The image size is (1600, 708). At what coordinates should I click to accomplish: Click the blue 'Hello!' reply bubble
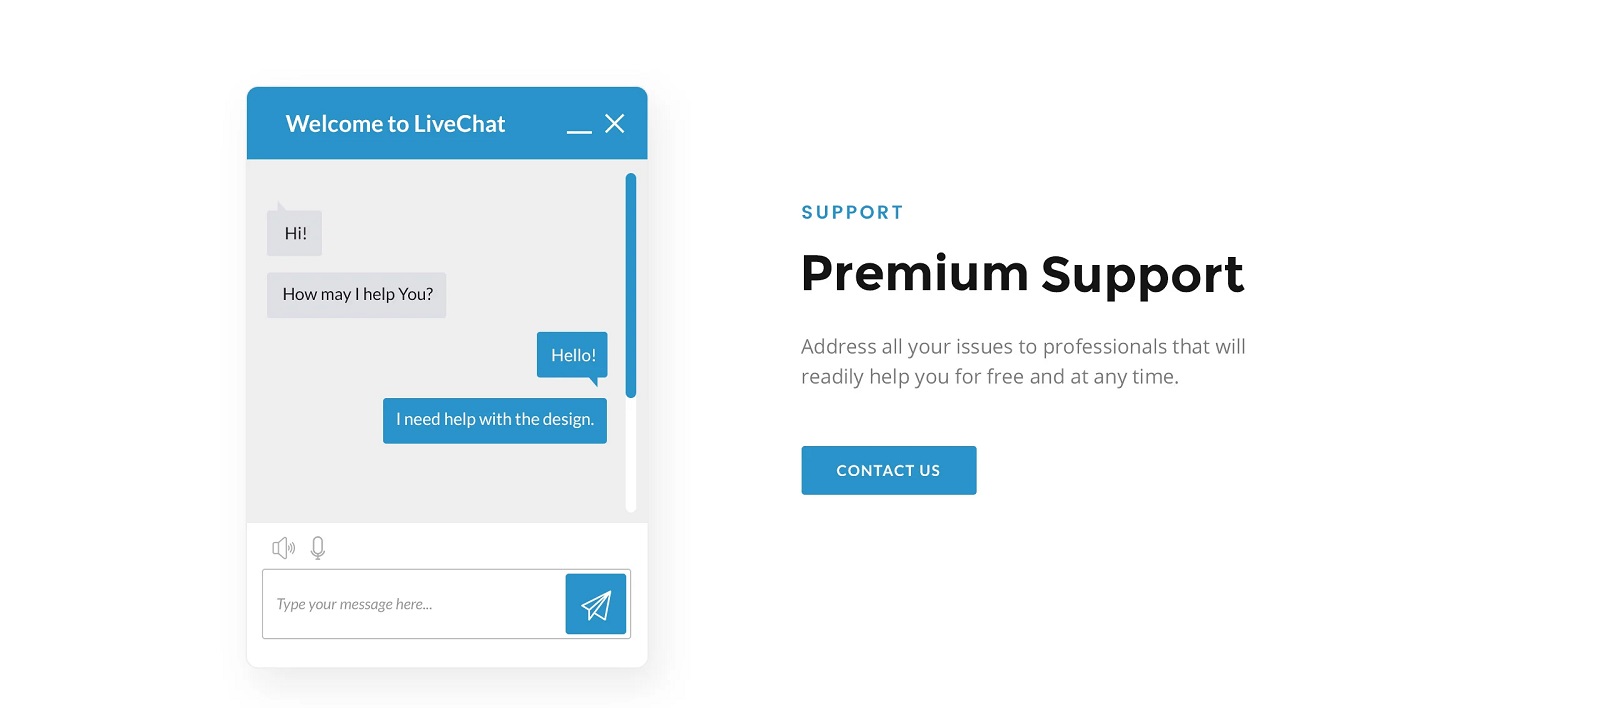tap(572, 355)
